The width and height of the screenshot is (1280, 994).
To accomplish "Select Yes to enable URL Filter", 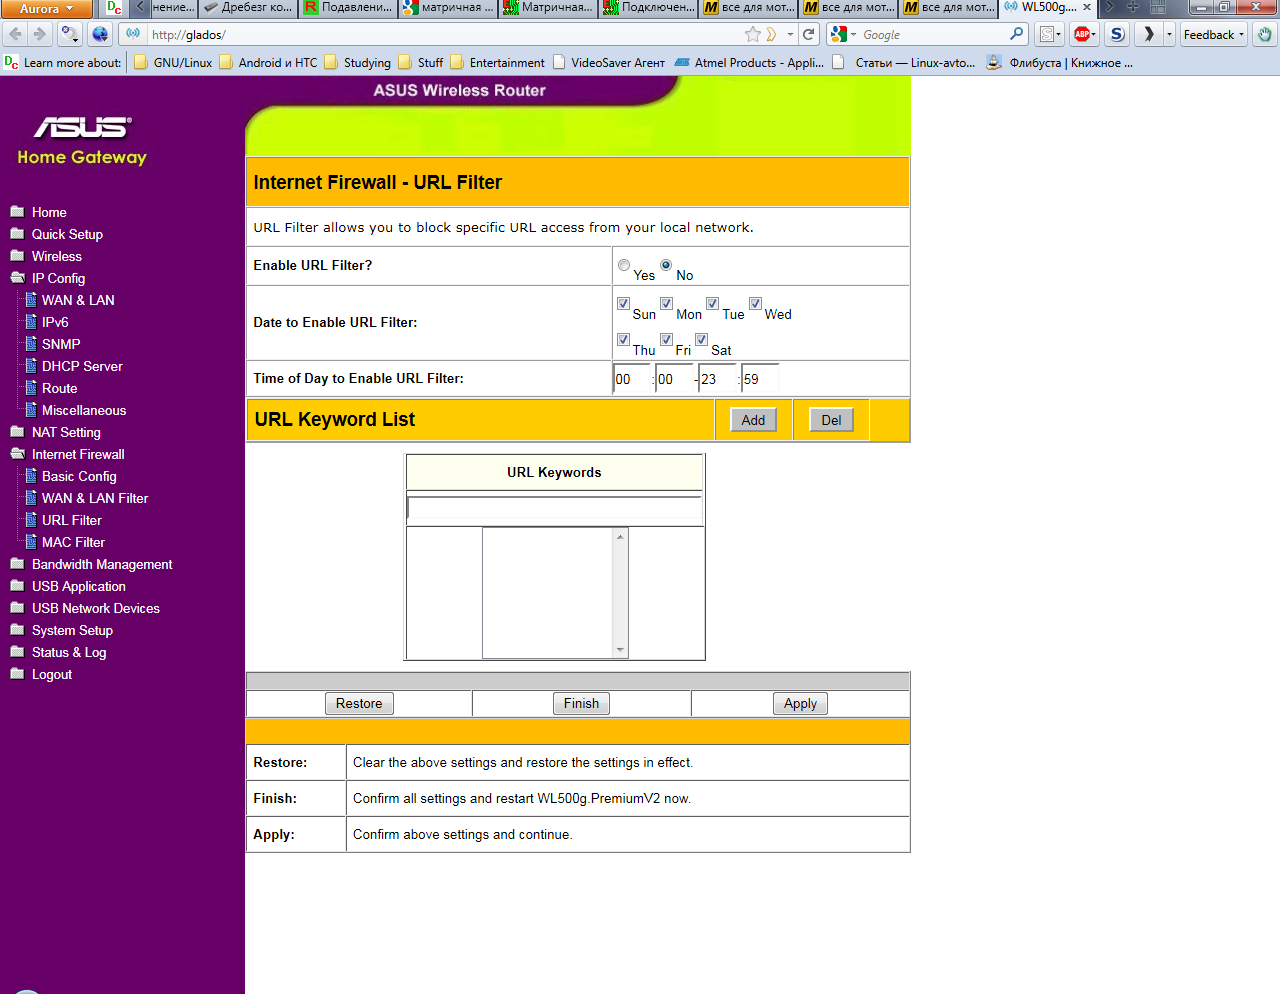I will click(624, 265).
